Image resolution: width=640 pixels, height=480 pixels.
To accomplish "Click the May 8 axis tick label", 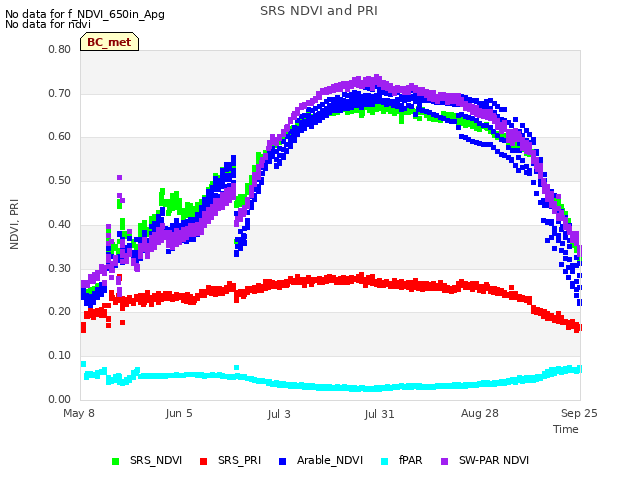I will 79,413.
